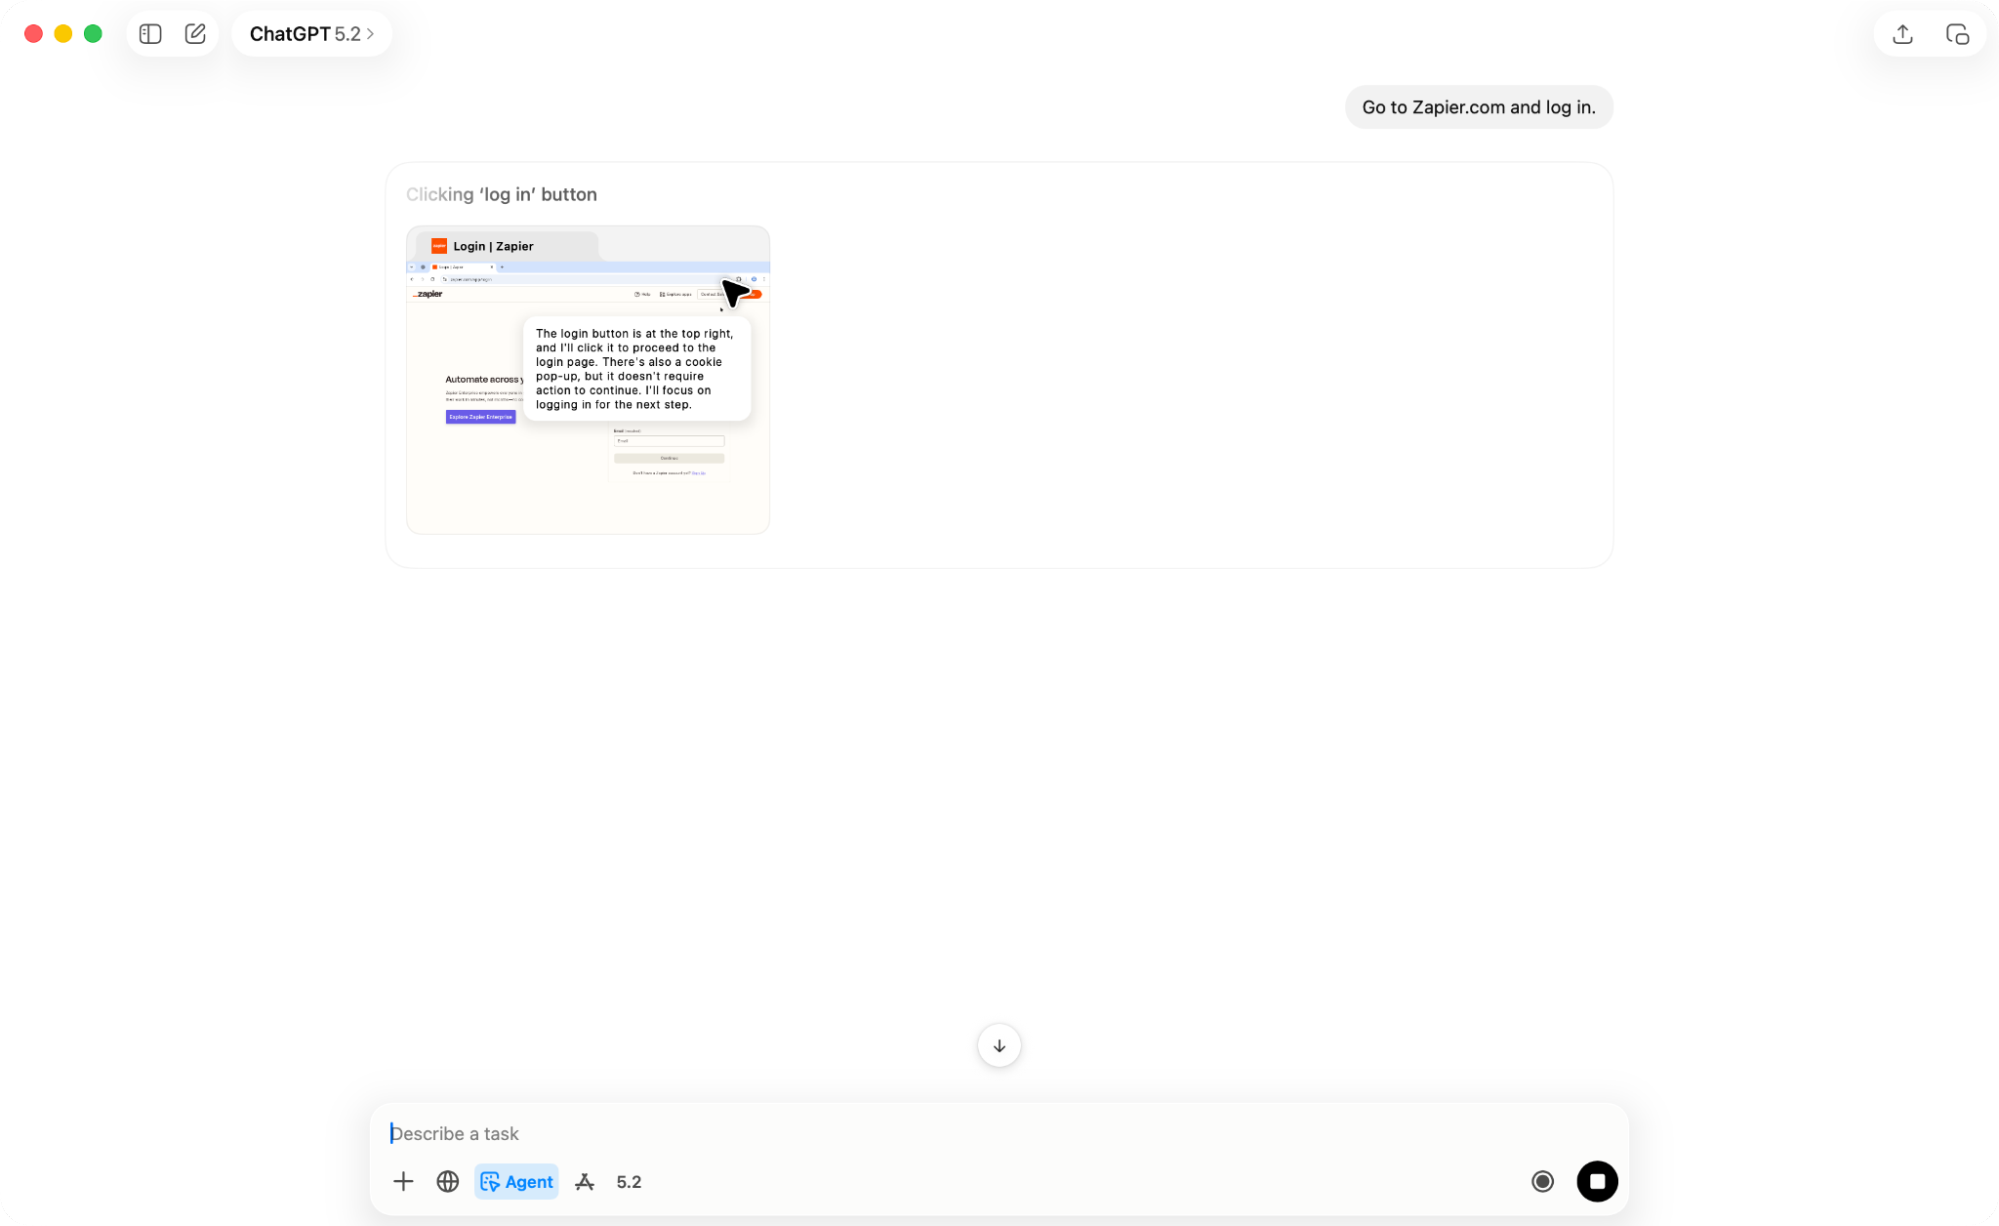Select the Skills icon beside the Agent pill
1999x1226 pixels.
point(584,1181)
